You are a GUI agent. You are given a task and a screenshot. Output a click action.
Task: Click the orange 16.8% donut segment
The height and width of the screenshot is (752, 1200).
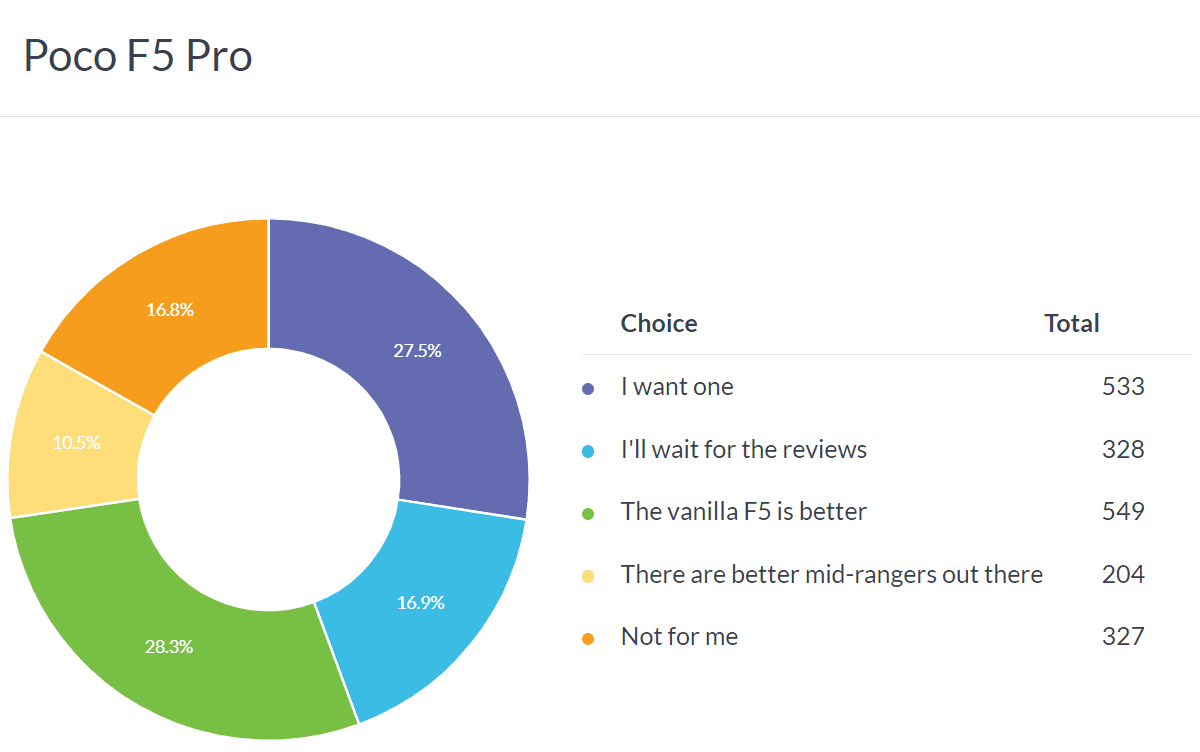[x=170, y=310]
